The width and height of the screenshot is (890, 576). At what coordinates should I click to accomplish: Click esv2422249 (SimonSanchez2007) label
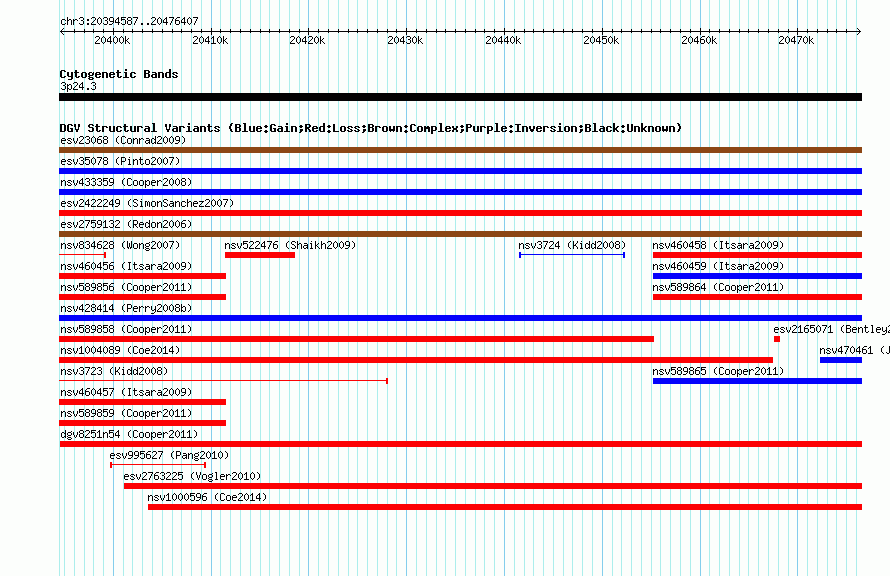click(x=147, y=203)
